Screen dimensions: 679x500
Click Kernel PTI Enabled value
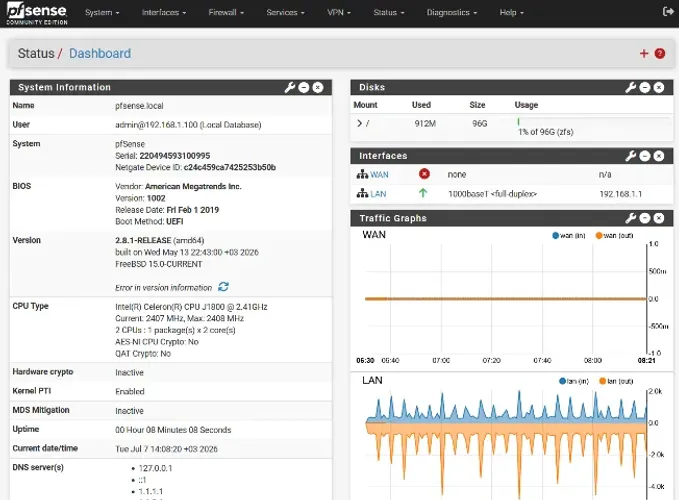point(130,391)
